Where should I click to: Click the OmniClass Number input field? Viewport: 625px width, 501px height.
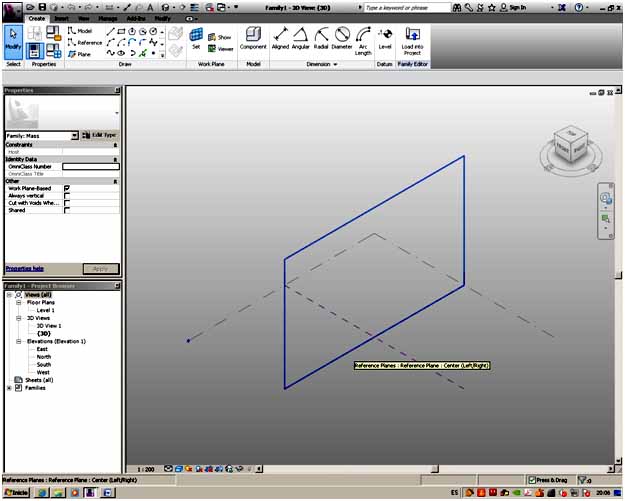click(90, 166)
